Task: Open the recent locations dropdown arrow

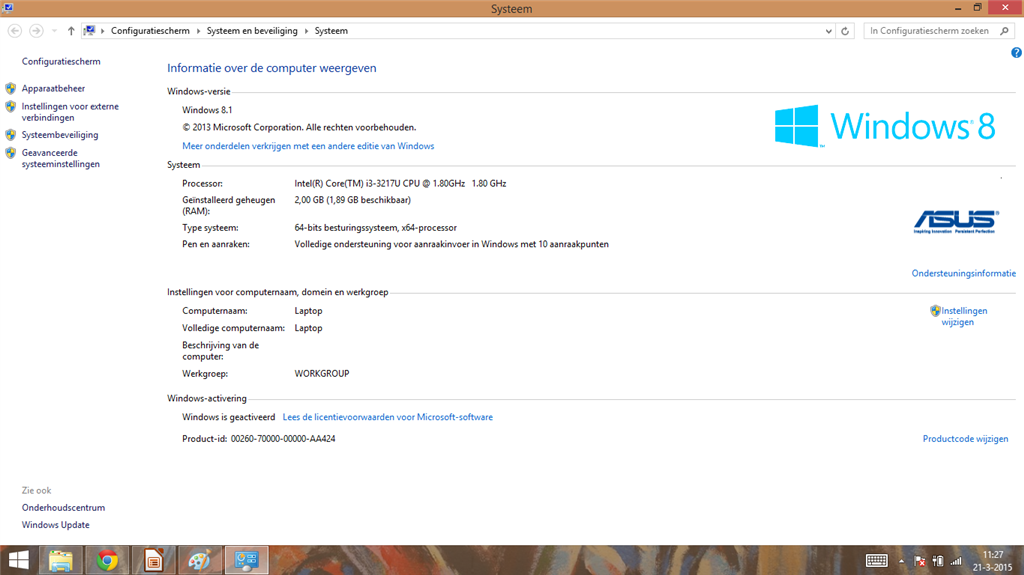Action: pyautogui.click(x=54, y=31)
